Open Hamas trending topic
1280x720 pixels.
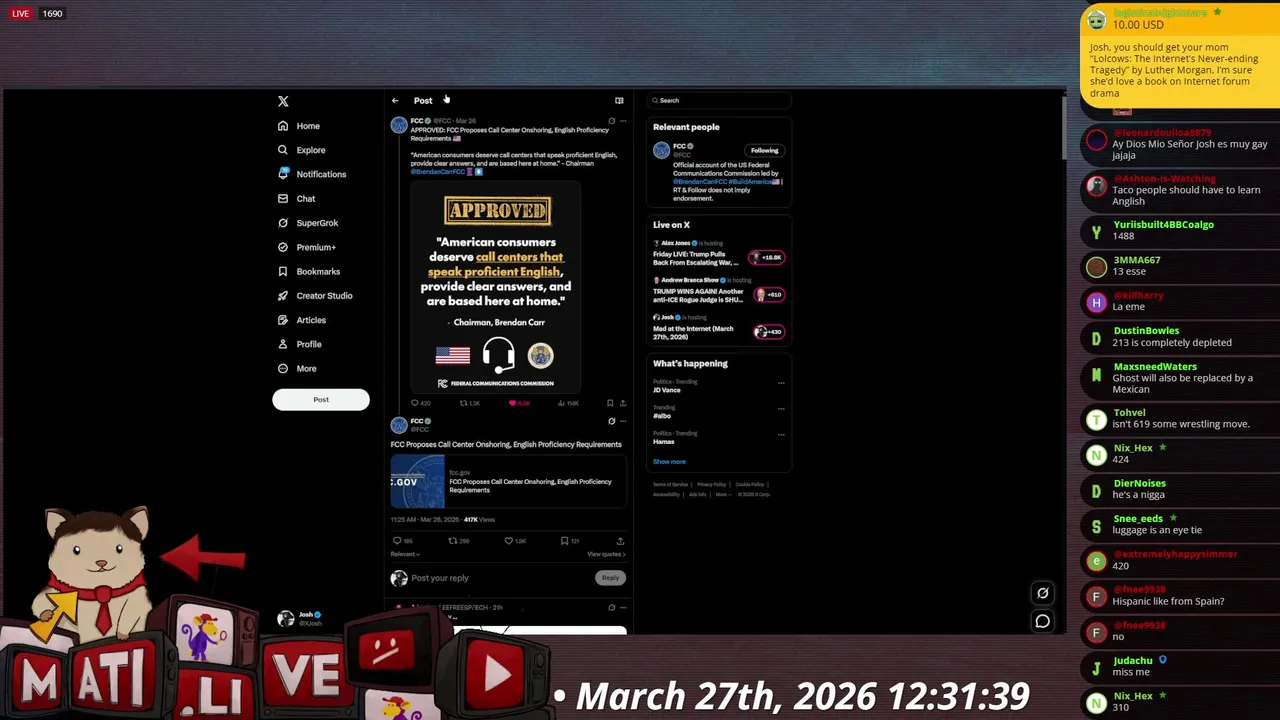(664, 442)
